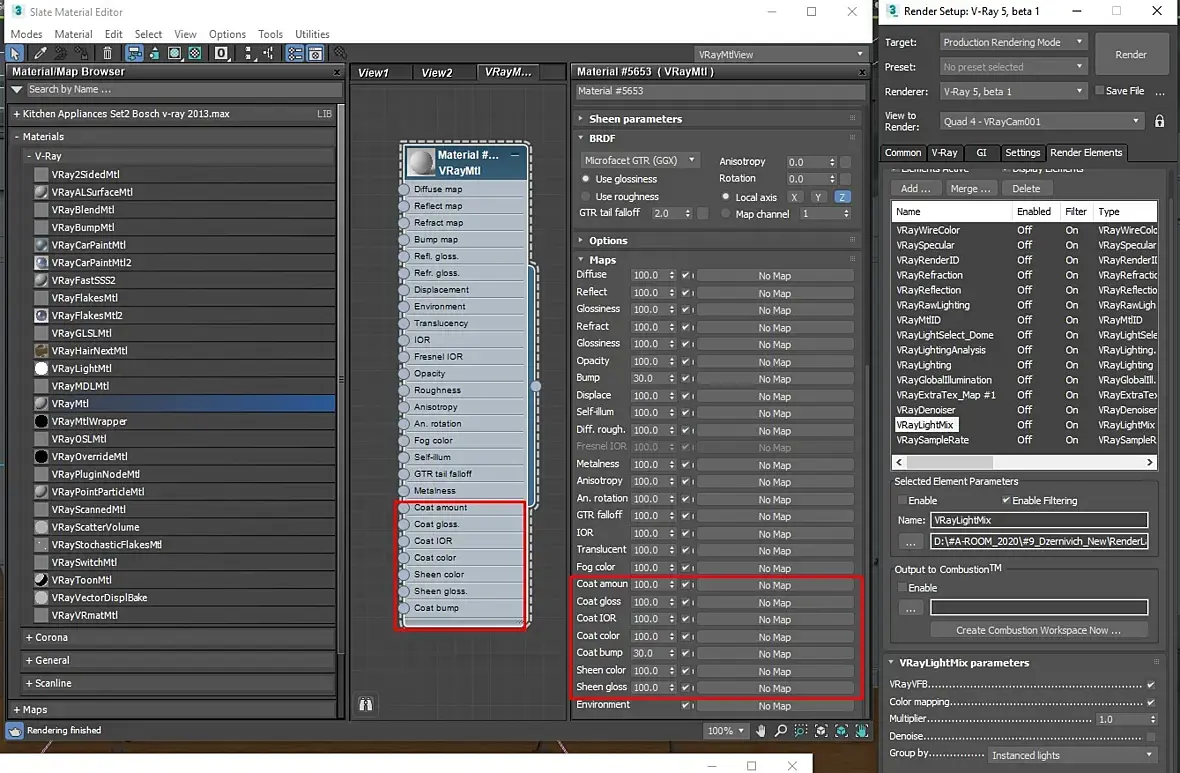
Task: Open the 100% zoom level dropdown
Action: (x=725, y=731)
